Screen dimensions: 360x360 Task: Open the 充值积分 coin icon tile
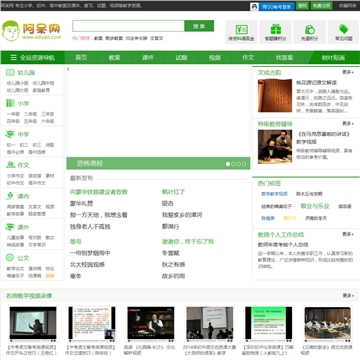(310, 32)
